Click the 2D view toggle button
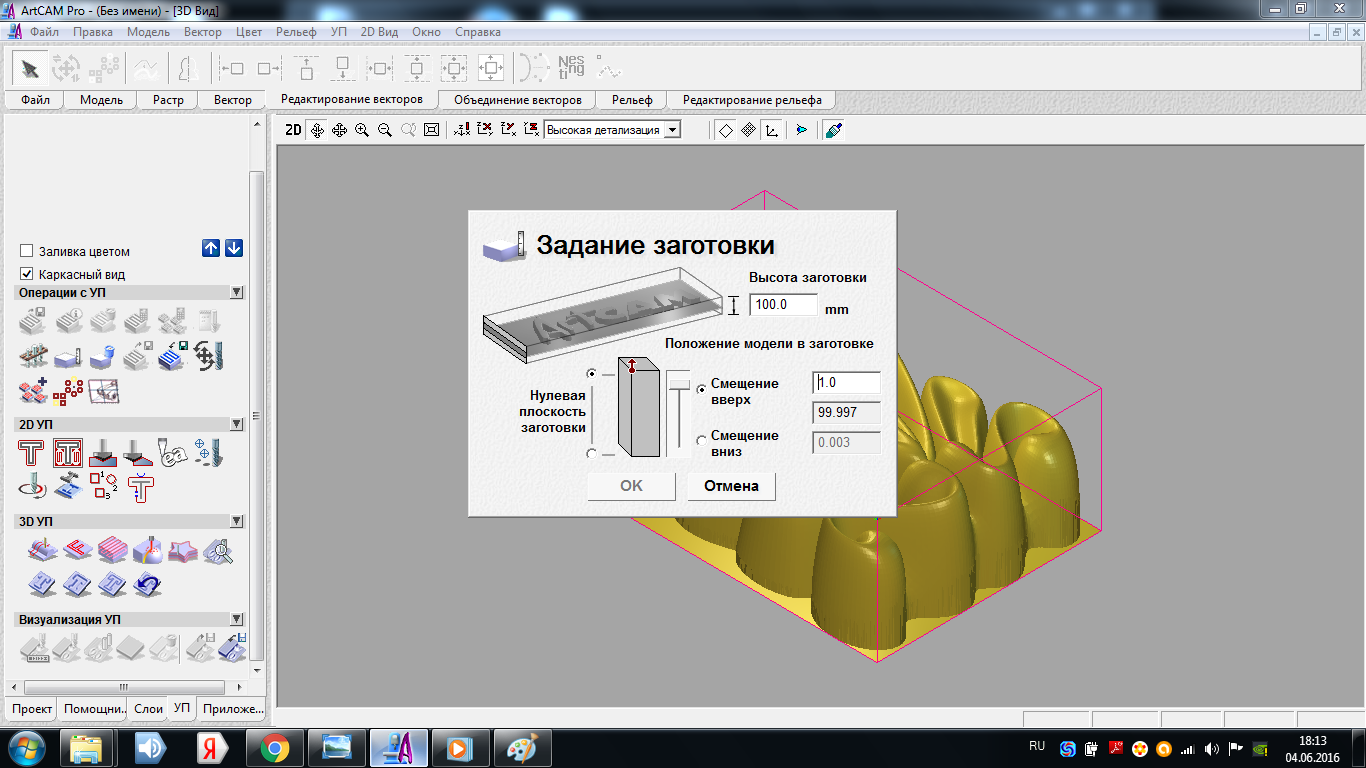This screenshot has height=768, width=1366. (292, 130)
